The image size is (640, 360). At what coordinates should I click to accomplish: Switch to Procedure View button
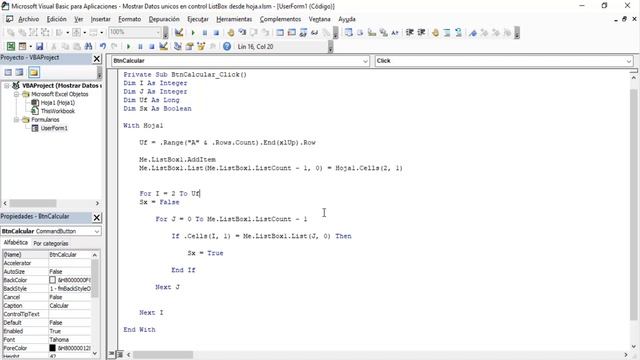[112, 354]
